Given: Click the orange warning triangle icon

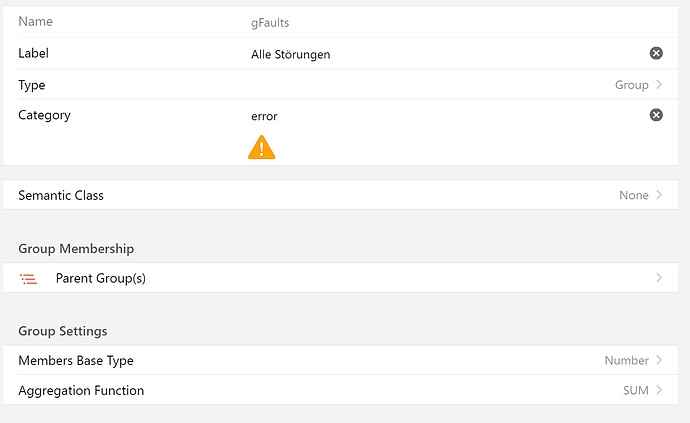Looking at the screenshot, I should 261,148.
